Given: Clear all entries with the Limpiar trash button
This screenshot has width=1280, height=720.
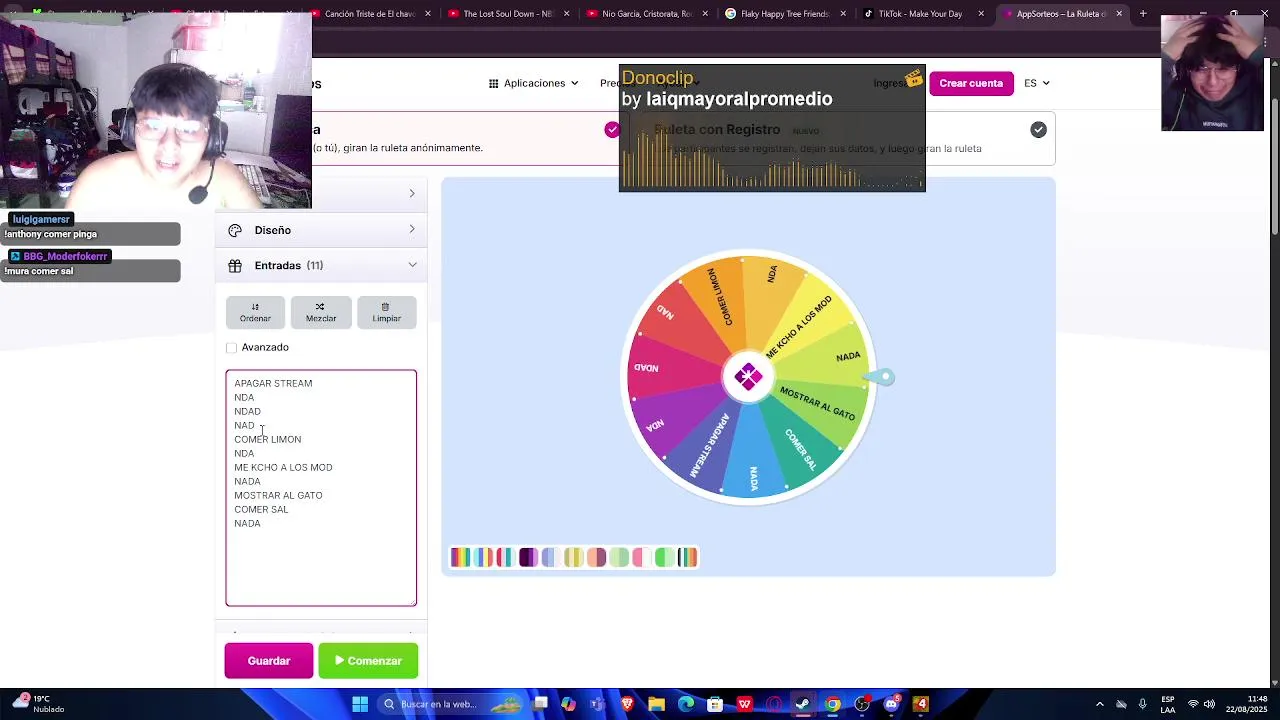Looking at the screenshot, I should (x=387, y=312).
